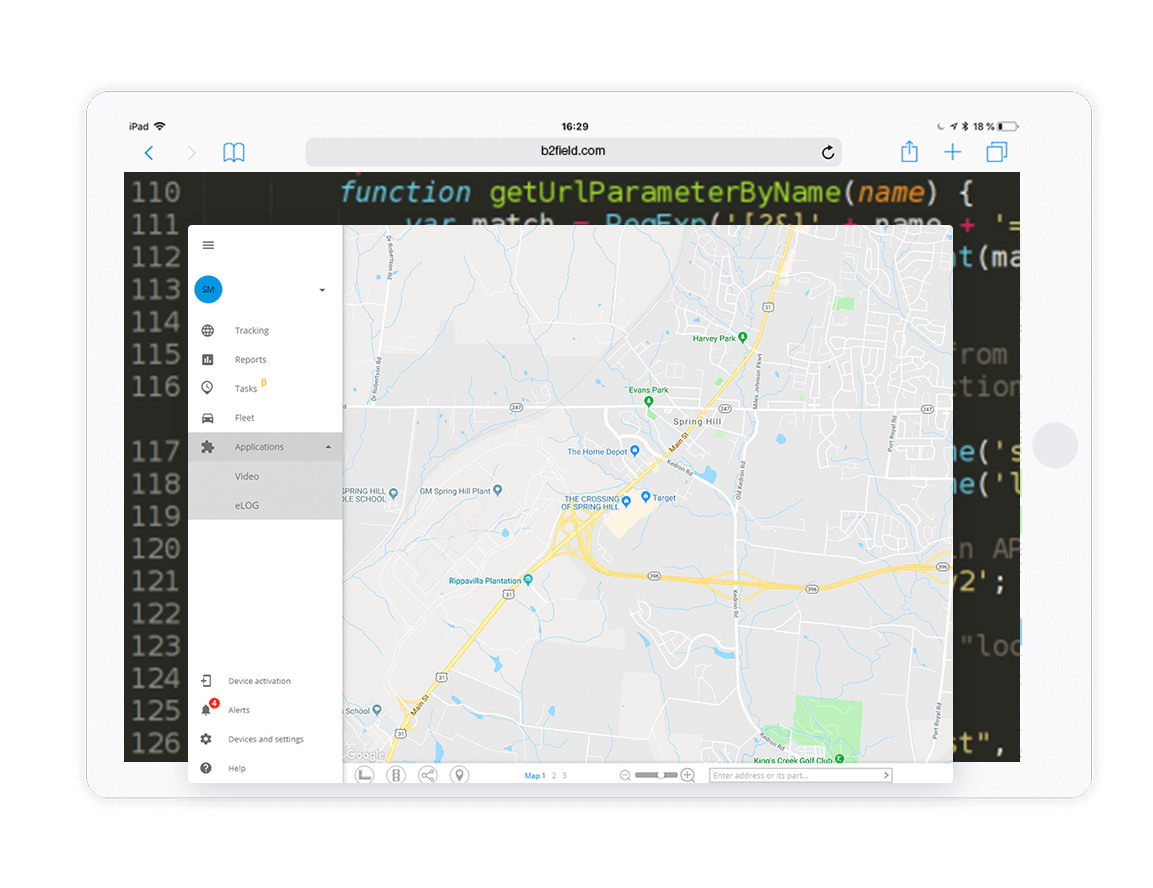This screenshot has height=888, width=1153.
Task: Open a new Safari tab
Action: [952, 152]
